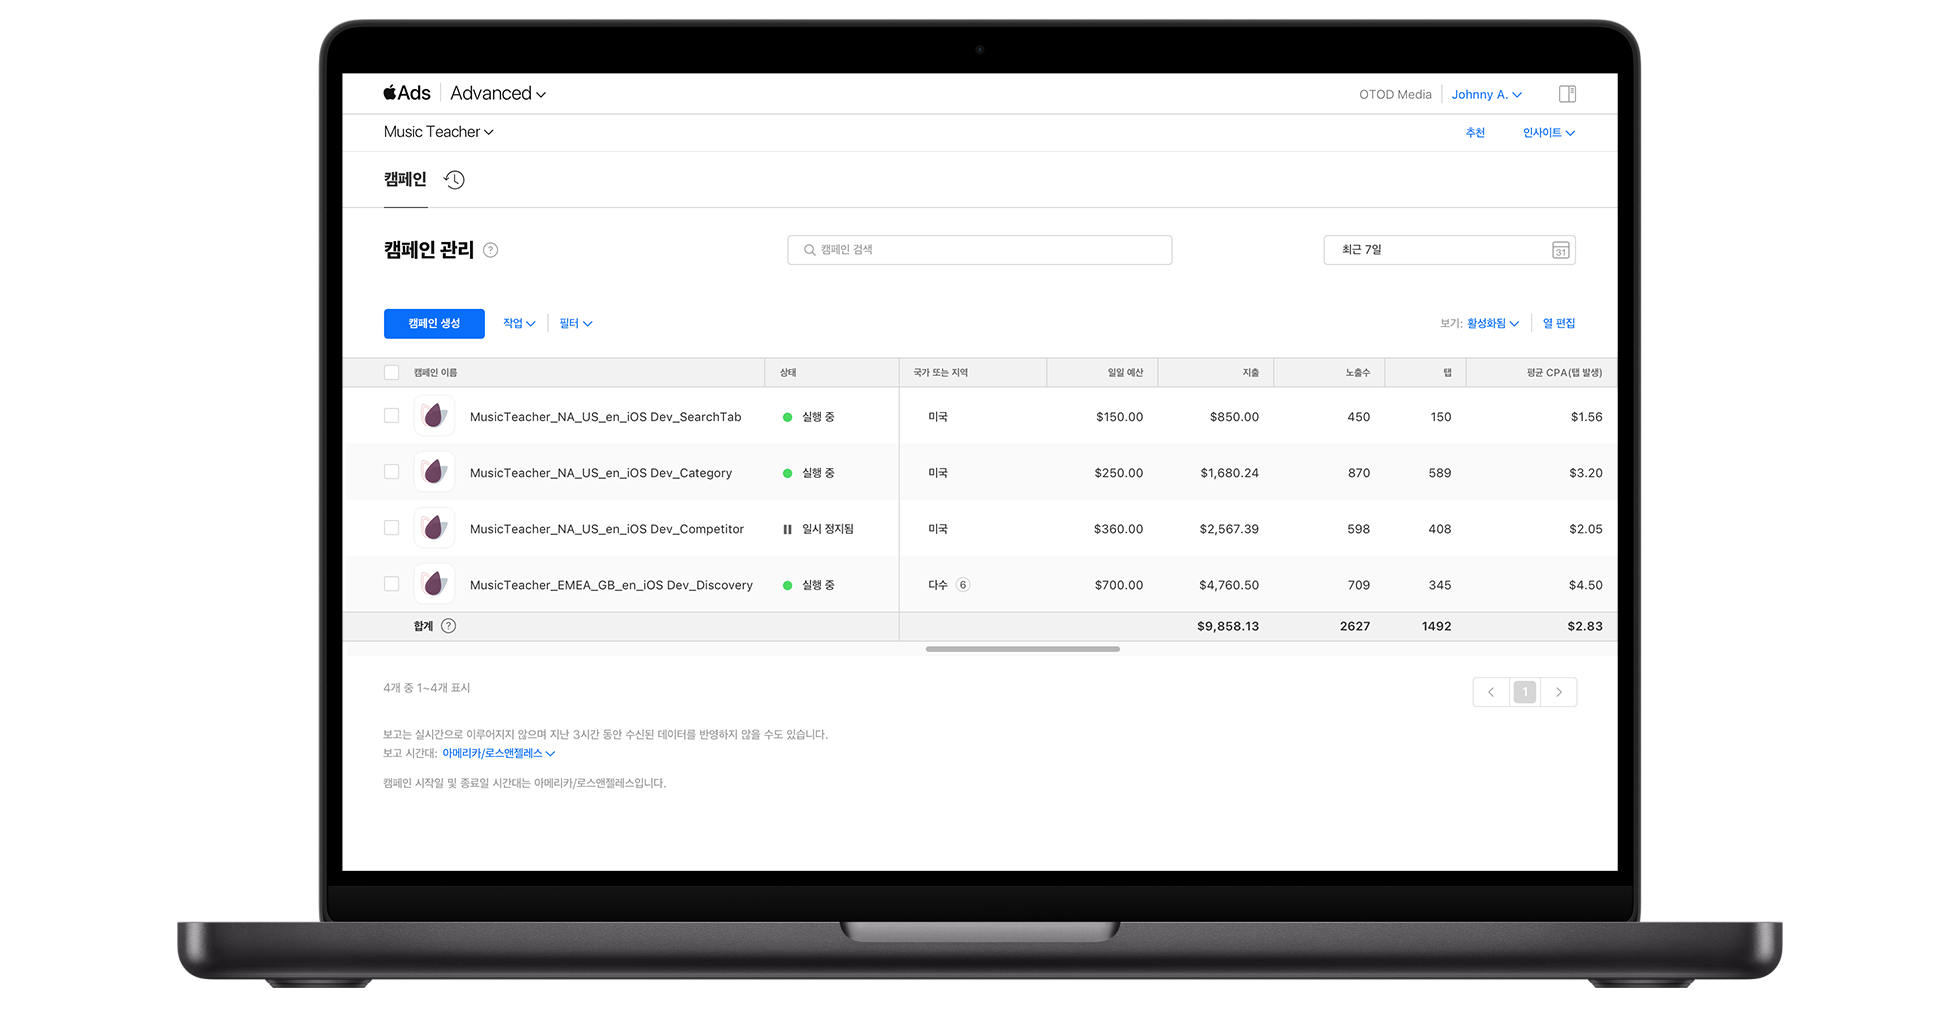Switch to the 캠페인 tab
Screen dimensions: 1960x1024
click(405, 180)
